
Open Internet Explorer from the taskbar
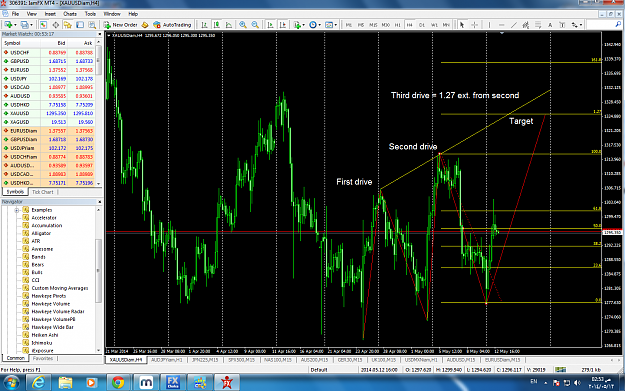(x=39, y=383)
